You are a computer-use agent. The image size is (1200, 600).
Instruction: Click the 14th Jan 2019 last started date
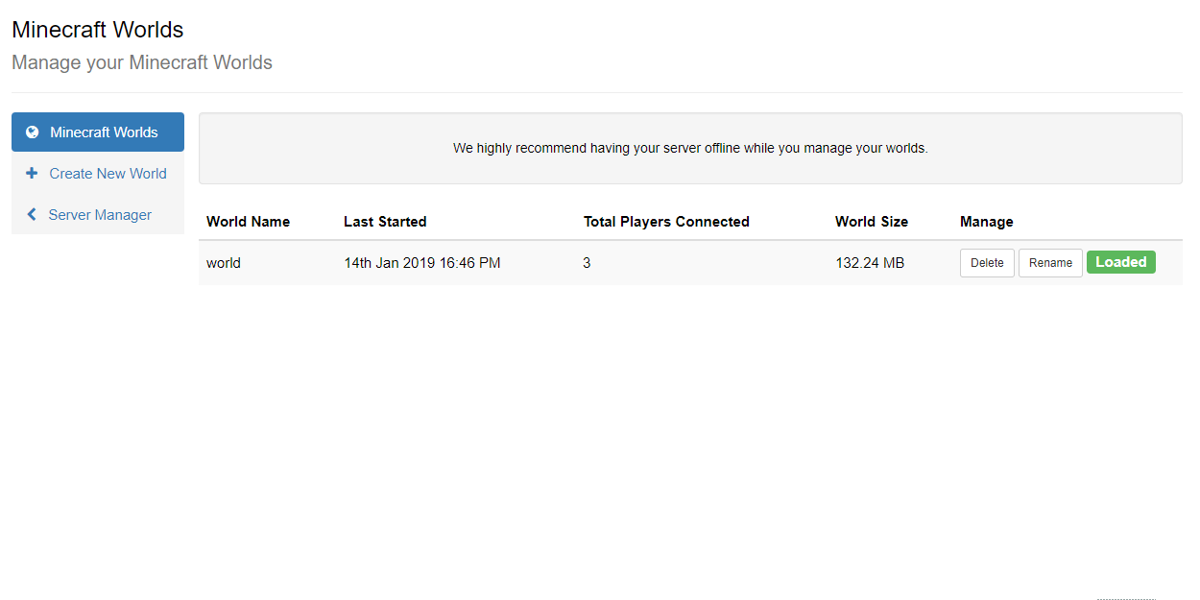coord(422,263)
